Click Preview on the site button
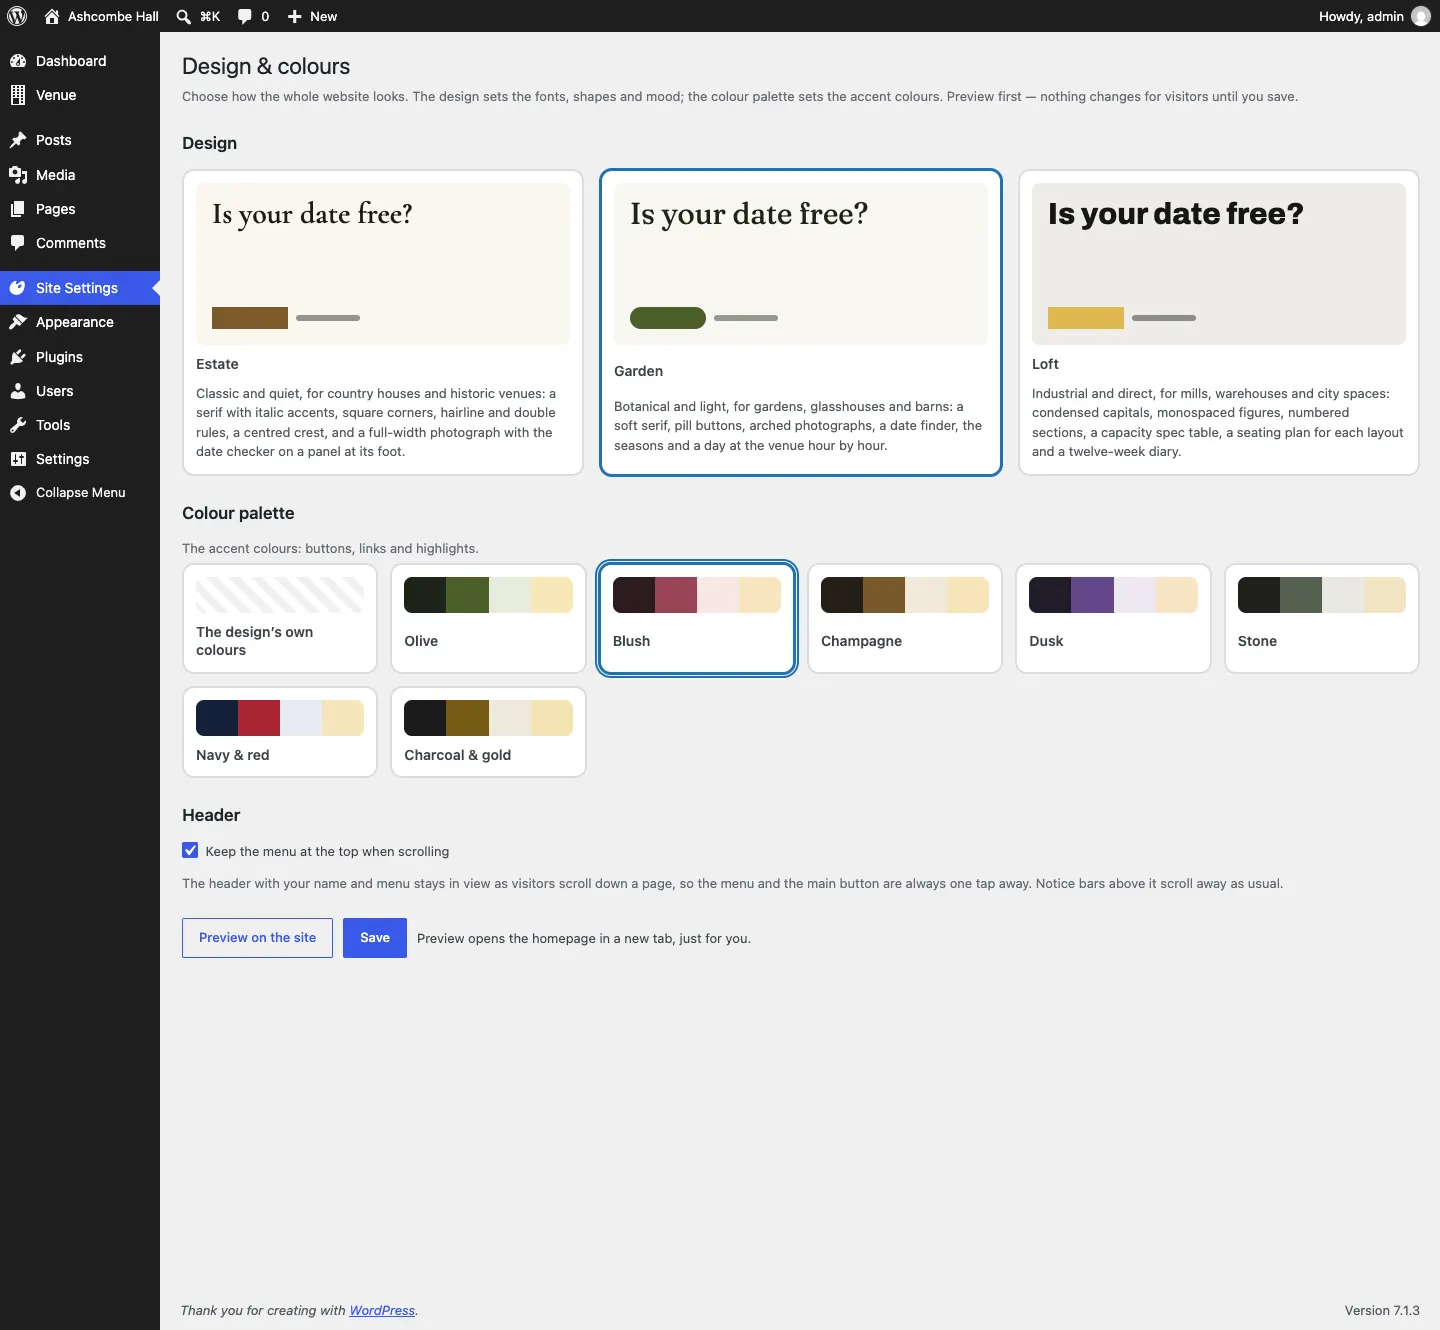 pos(257,938)
